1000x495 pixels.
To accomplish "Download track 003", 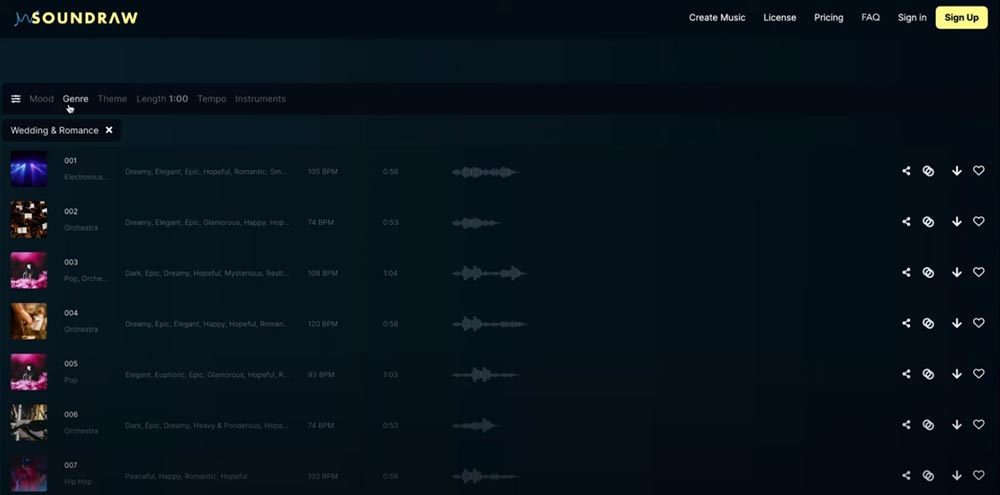I will click(x=957, y=272).
